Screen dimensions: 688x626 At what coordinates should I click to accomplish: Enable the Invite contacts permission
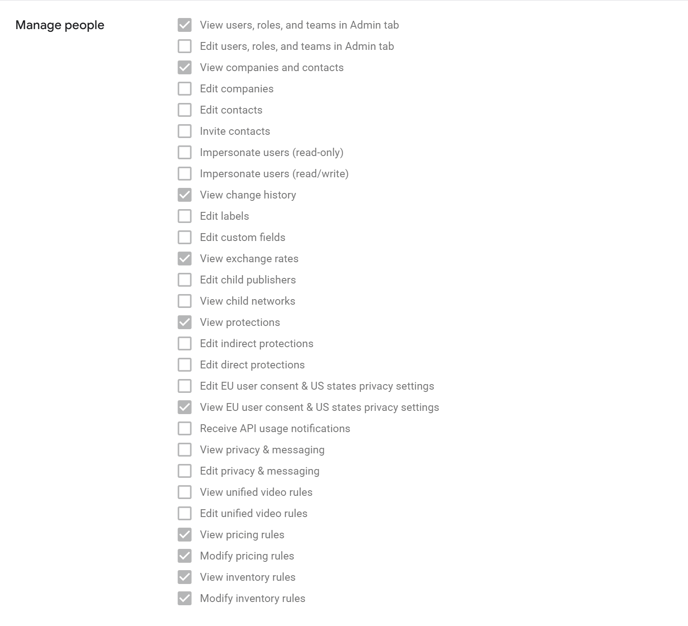click(x=185, y=131)
